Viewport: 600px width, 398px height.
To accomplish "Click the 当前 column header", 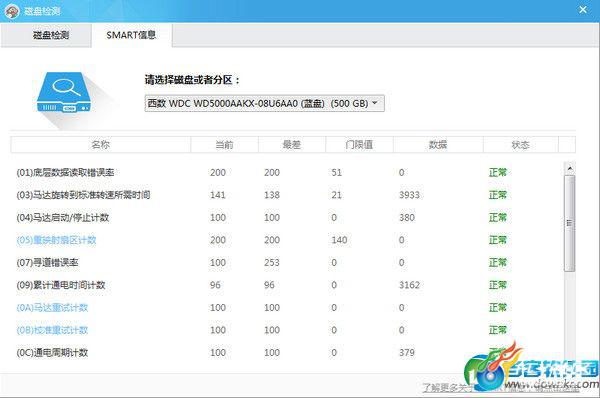I will (224, 145).
